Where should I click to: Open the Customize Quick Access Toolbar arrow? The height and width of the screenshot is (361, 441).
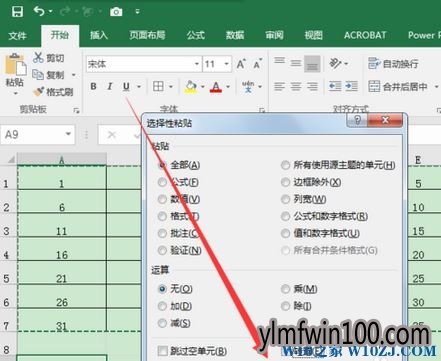(137, 12)
